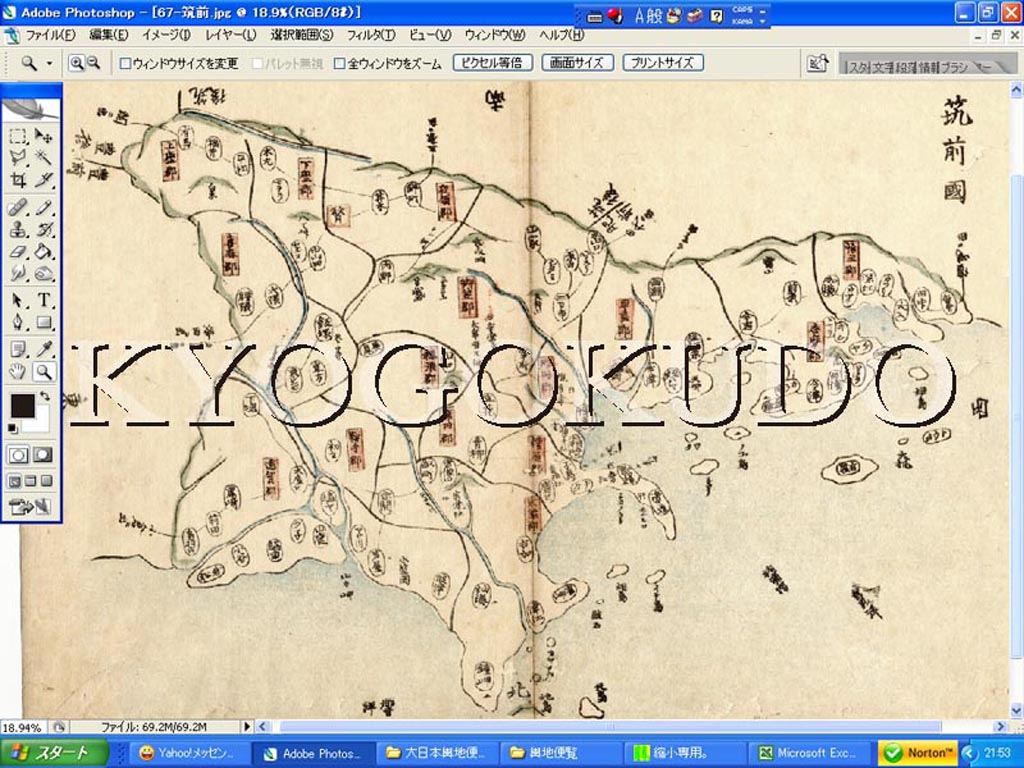1024x768 pixels.
Task: Select the Clone Stamp tool
Action: coord(18,229)
